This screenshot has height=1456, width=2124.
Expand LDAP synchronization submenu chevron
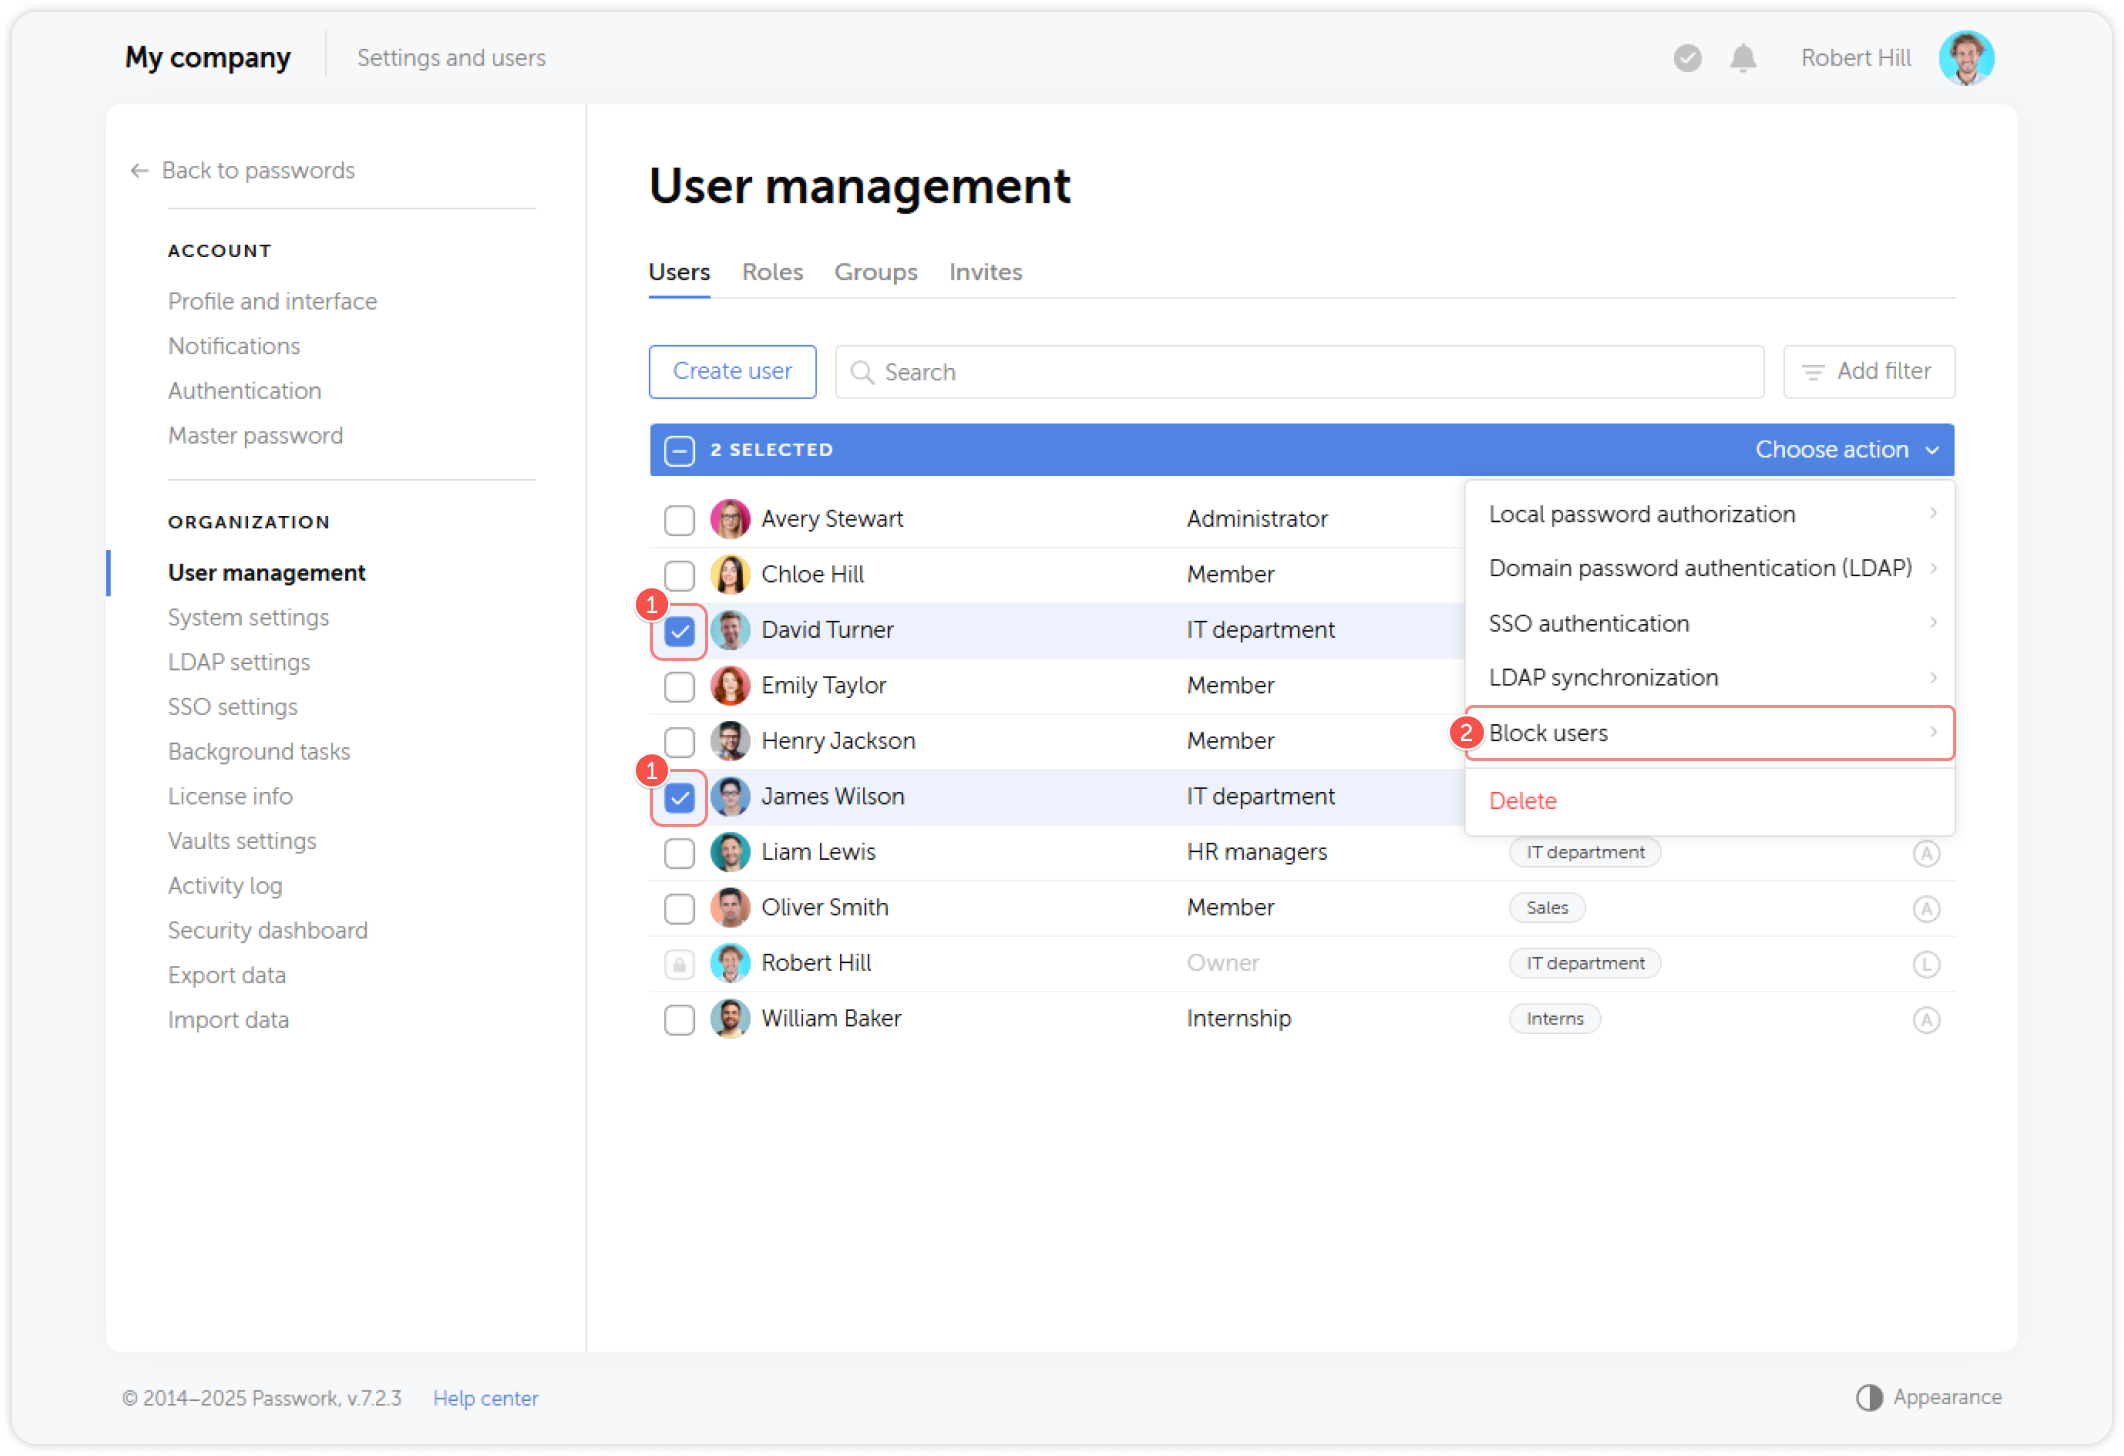(x=1933, y=677)
